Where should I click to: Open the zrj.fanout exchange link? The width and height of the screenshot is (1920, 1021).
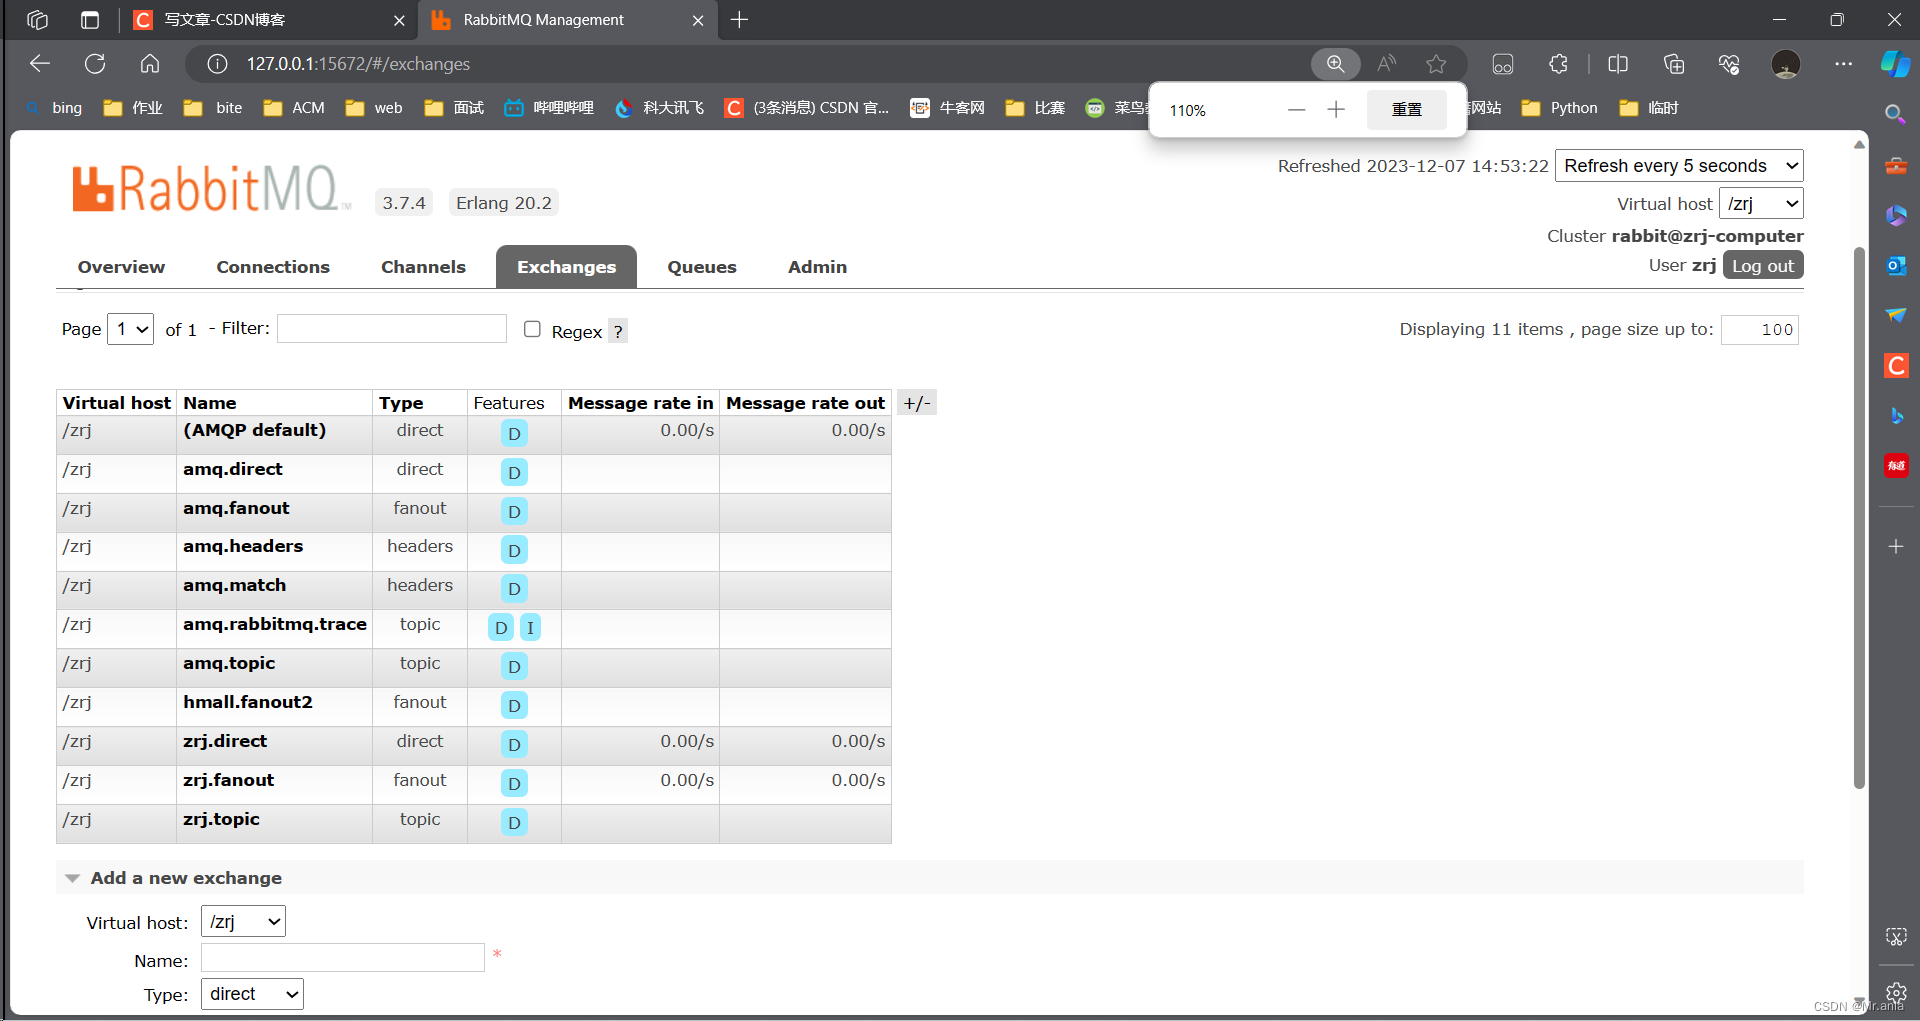click(x=228, y=780)
